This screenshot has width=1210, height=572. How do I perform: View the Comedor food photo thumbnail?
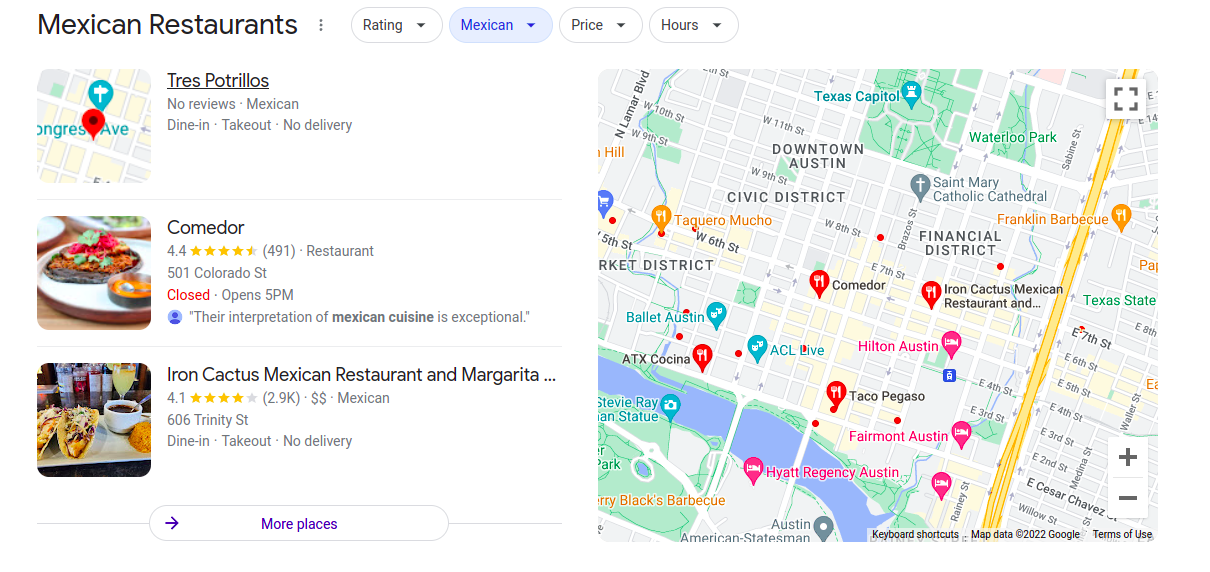tap(94, 273)
